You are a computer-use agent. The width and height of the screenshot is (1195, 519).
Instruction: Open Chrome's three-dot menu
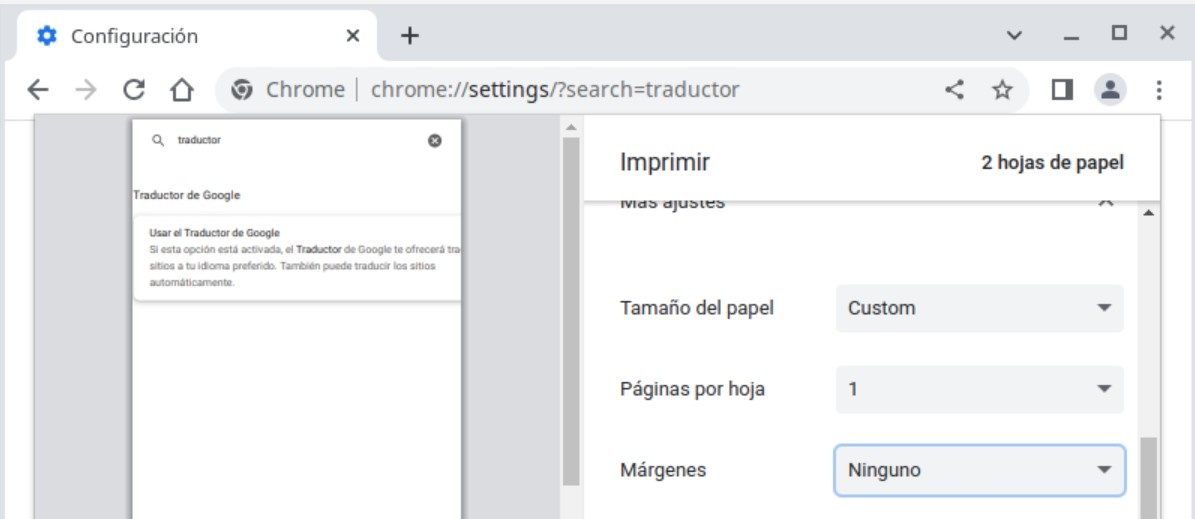click(1158, 90)
